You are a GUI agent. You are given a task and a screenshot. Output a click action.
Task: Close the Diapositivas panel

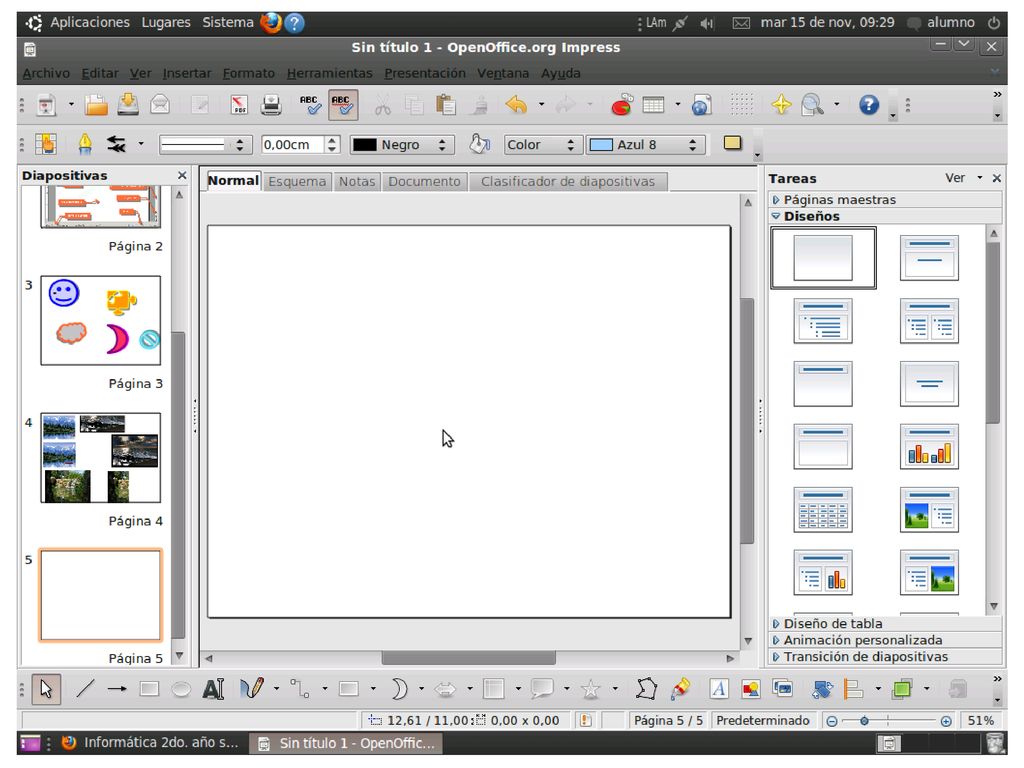(182, 175)
